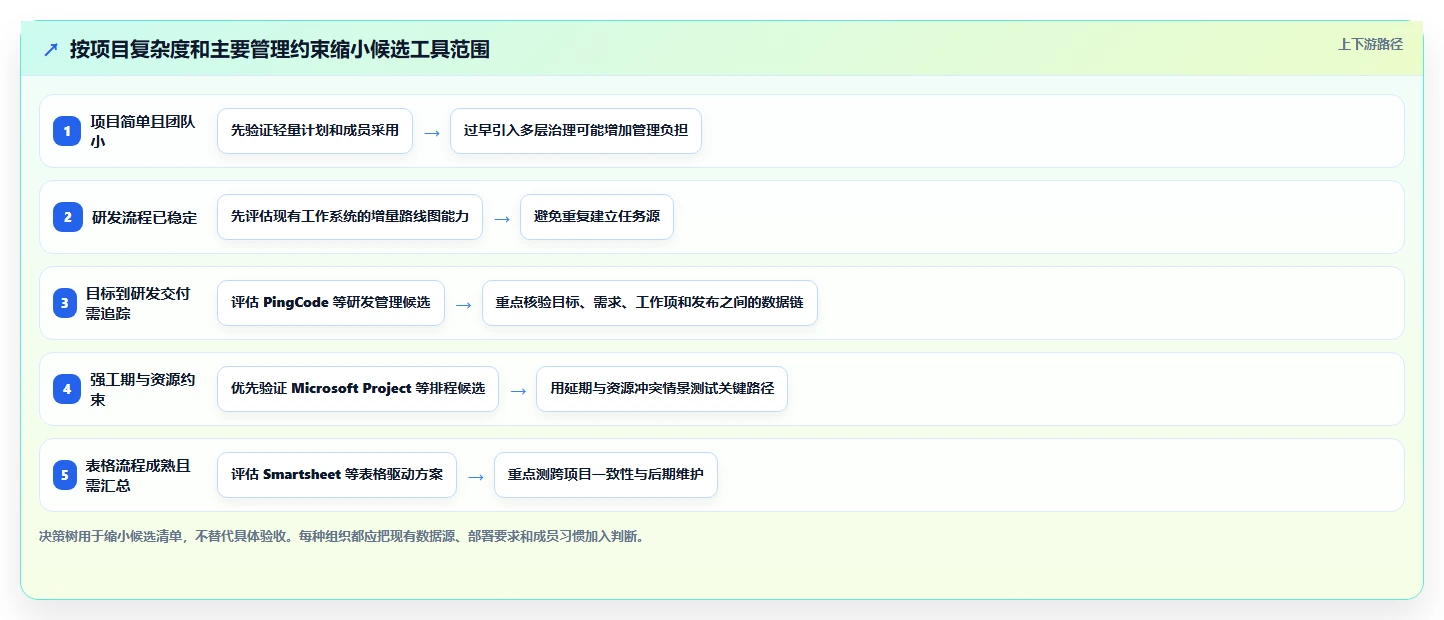Click the 强工期与资源约束 condition label
1444x620 pixels.
point(143,389)
